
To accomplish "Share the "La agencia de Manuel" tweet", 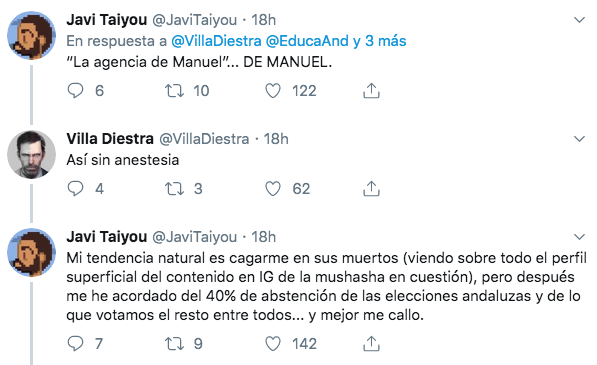I will pyautogui.click(x=371, y=91).
